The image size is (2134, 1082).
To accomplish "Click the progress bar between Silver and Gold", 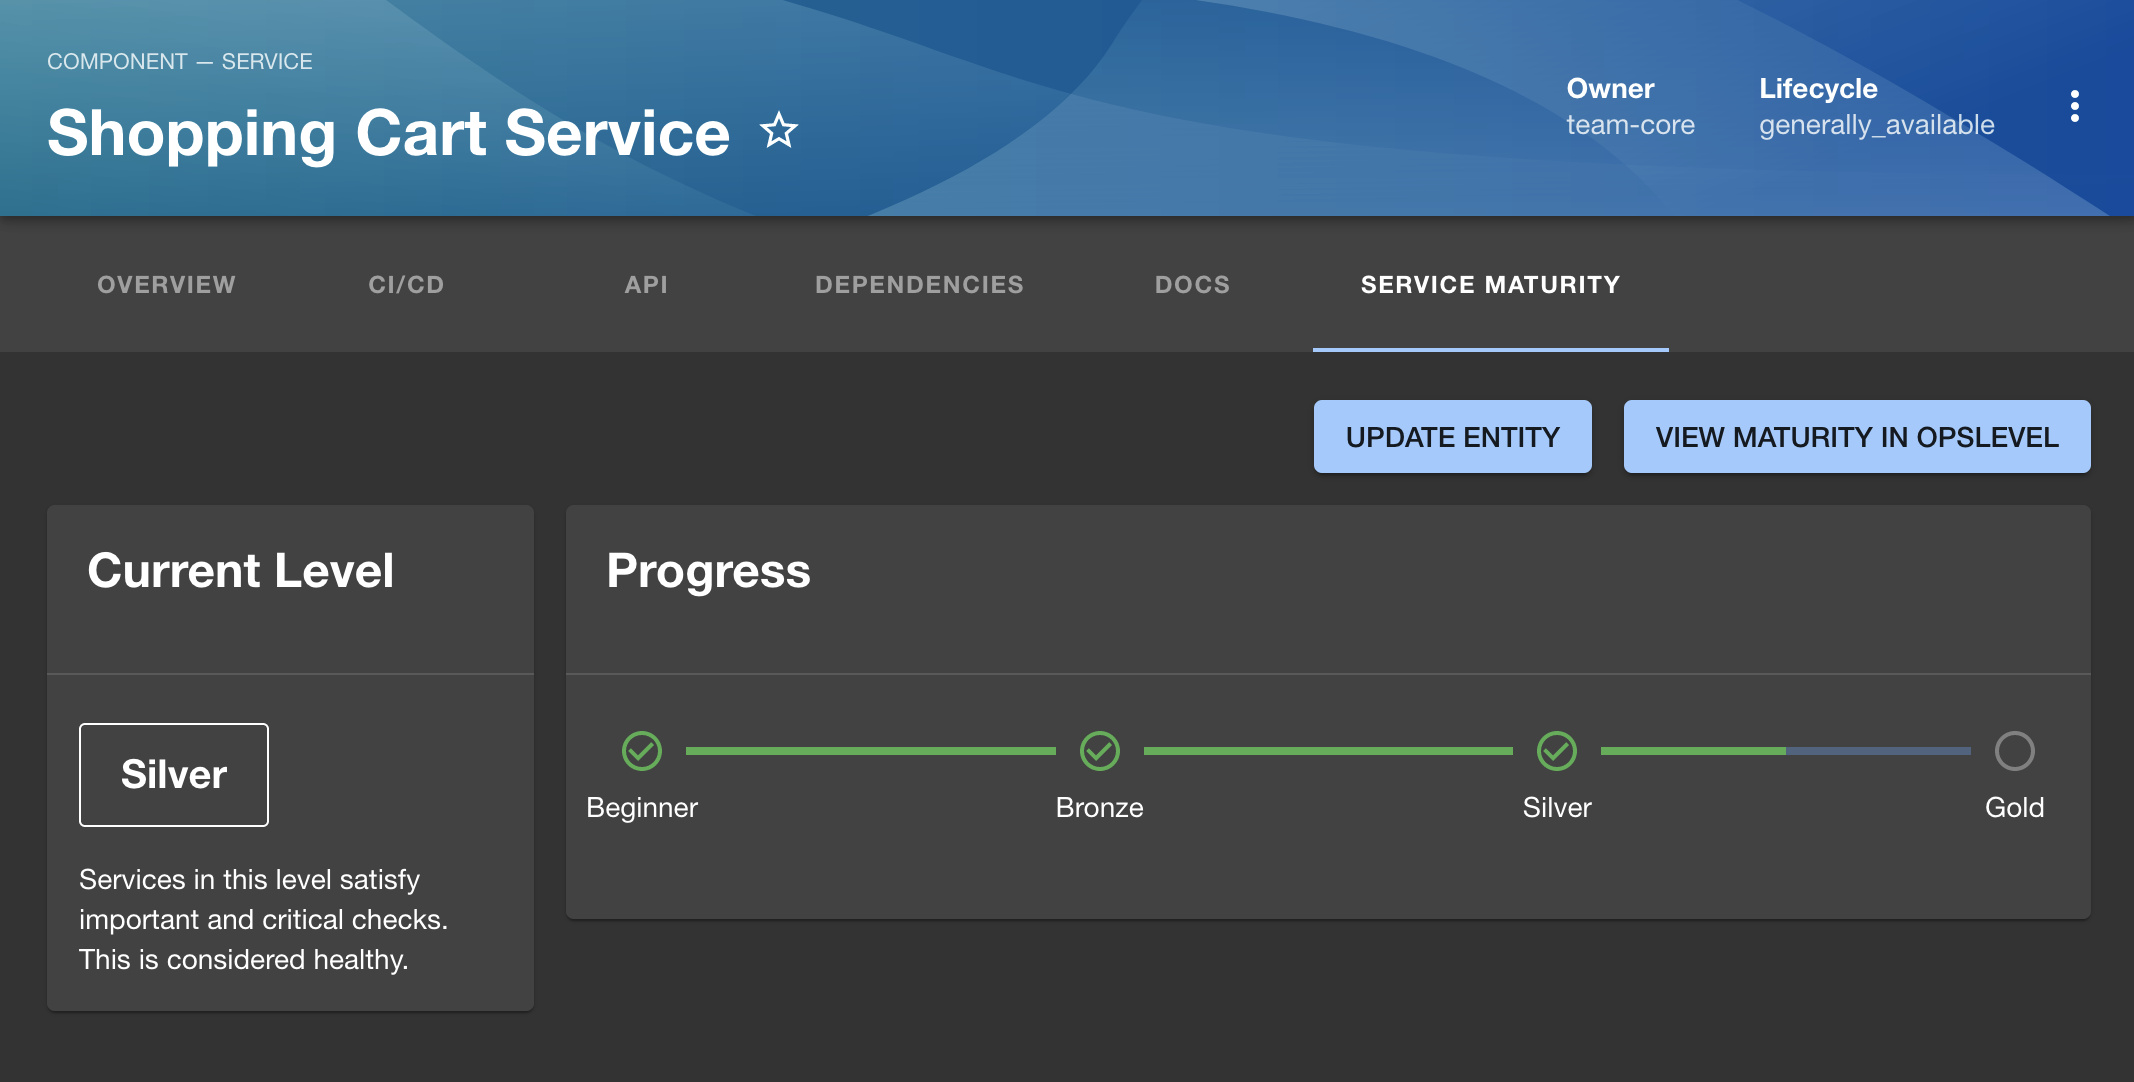I will (1785, 751).
